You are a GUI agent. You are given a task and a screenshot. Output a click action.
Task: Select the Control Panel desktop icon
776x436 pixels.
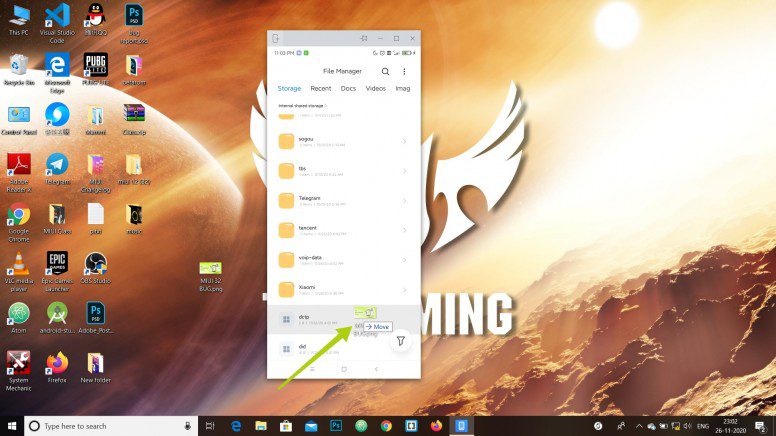19,120
